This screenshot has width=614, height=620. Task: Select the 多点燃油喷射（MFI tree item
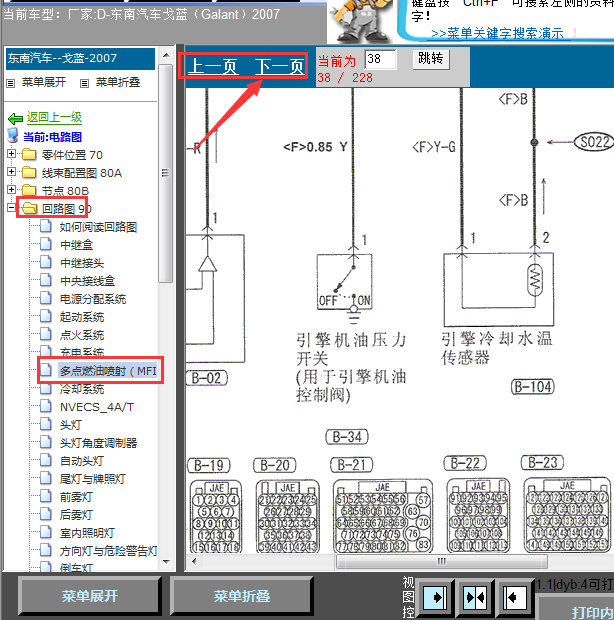pos(108,370)
